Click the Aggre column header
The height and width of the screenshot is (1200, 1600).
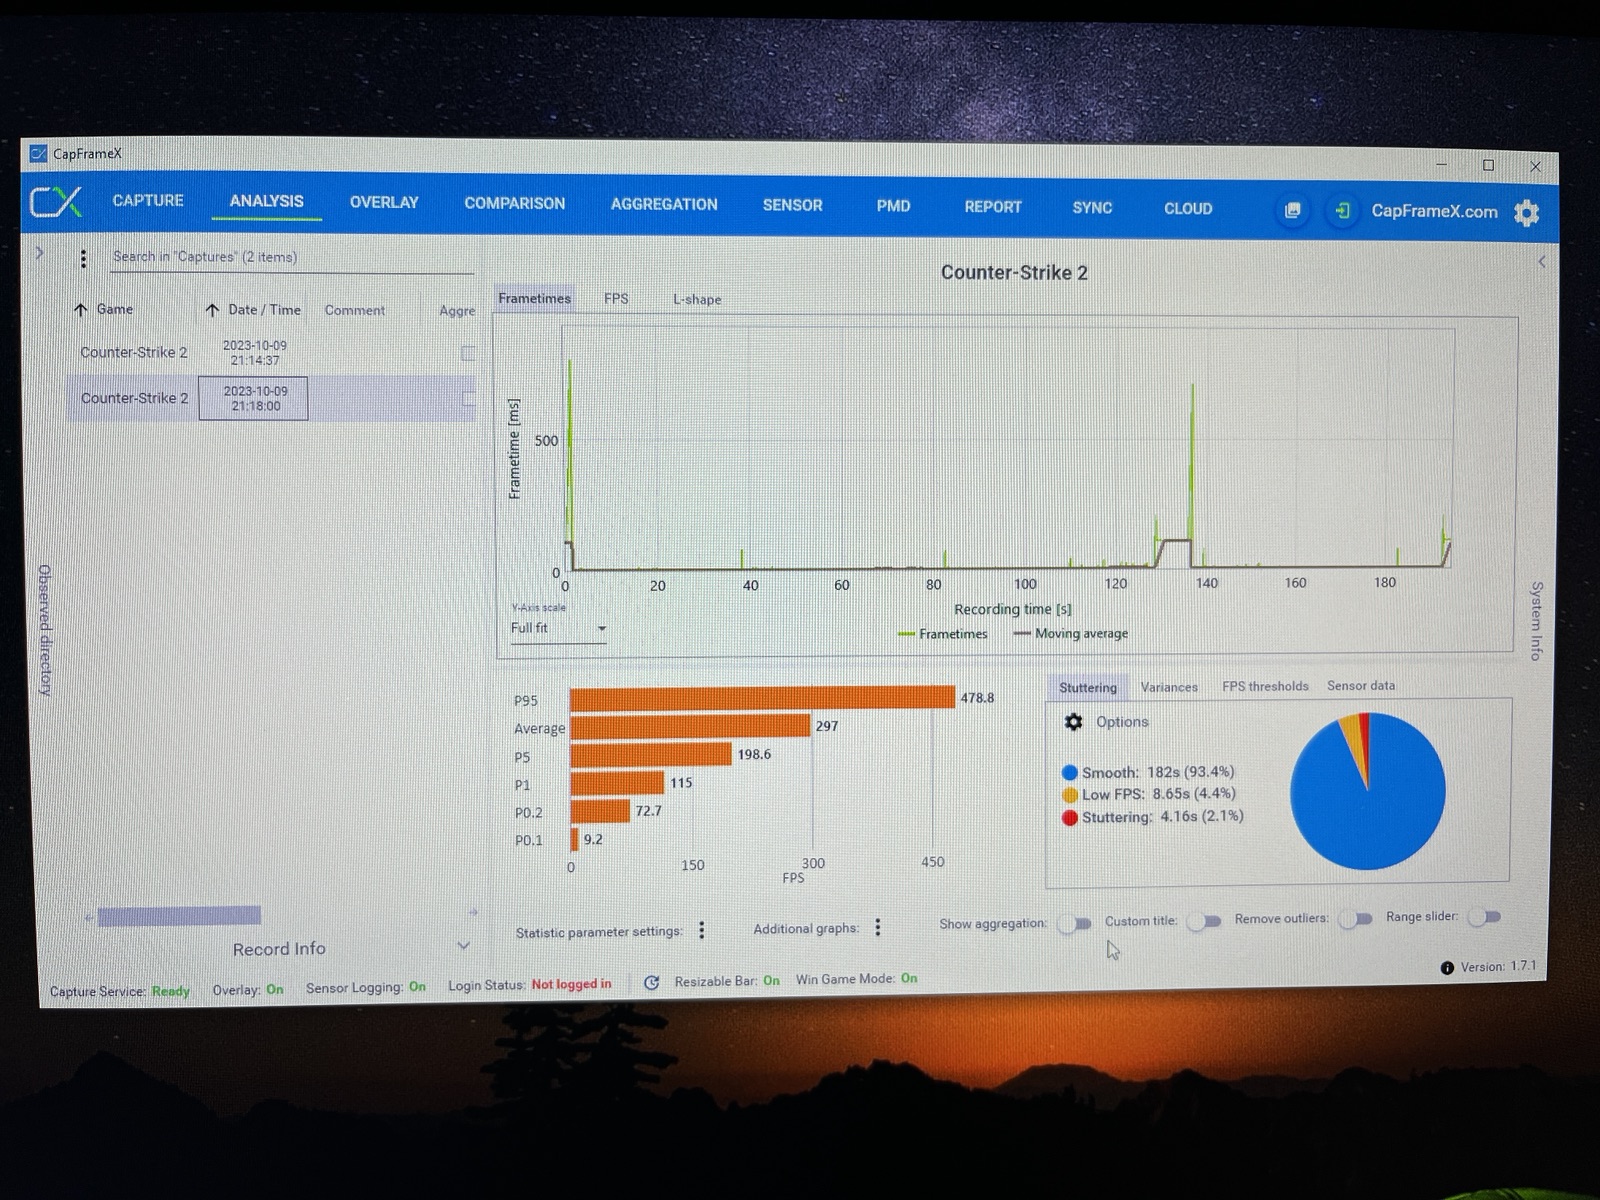point(457,311)
